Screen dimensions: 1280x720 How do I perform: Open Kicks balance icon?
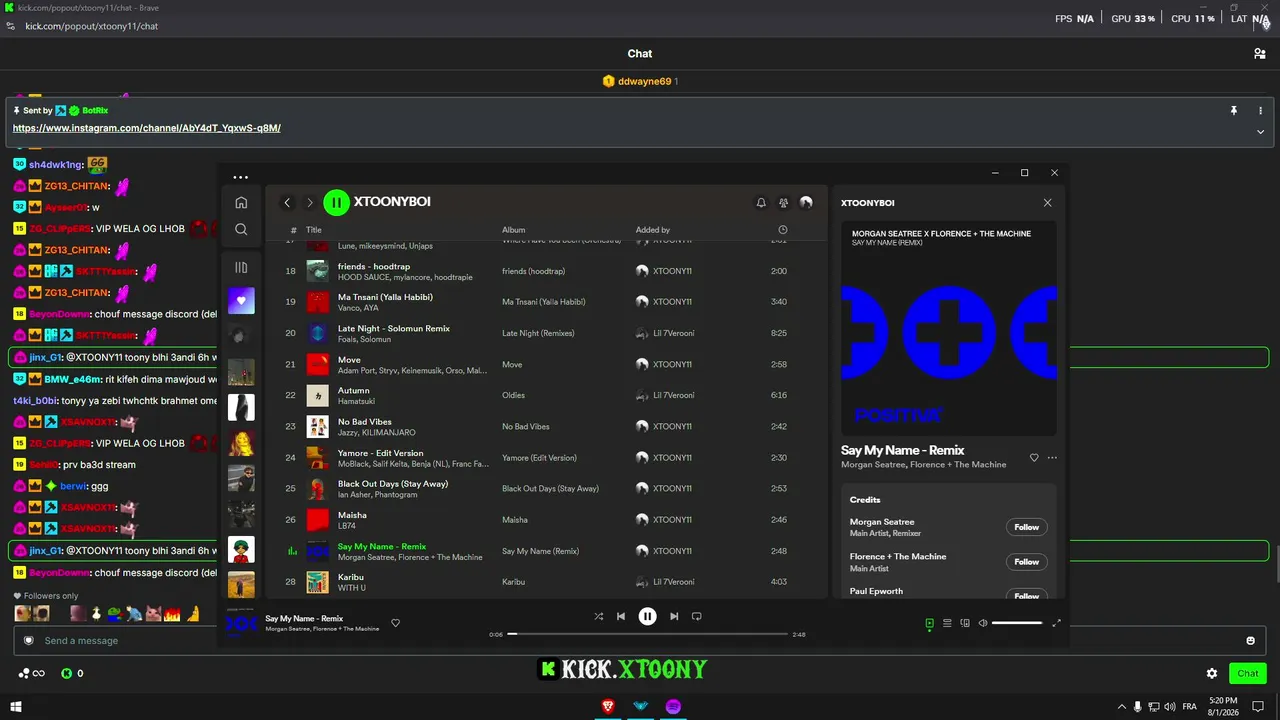coord(67,673)
